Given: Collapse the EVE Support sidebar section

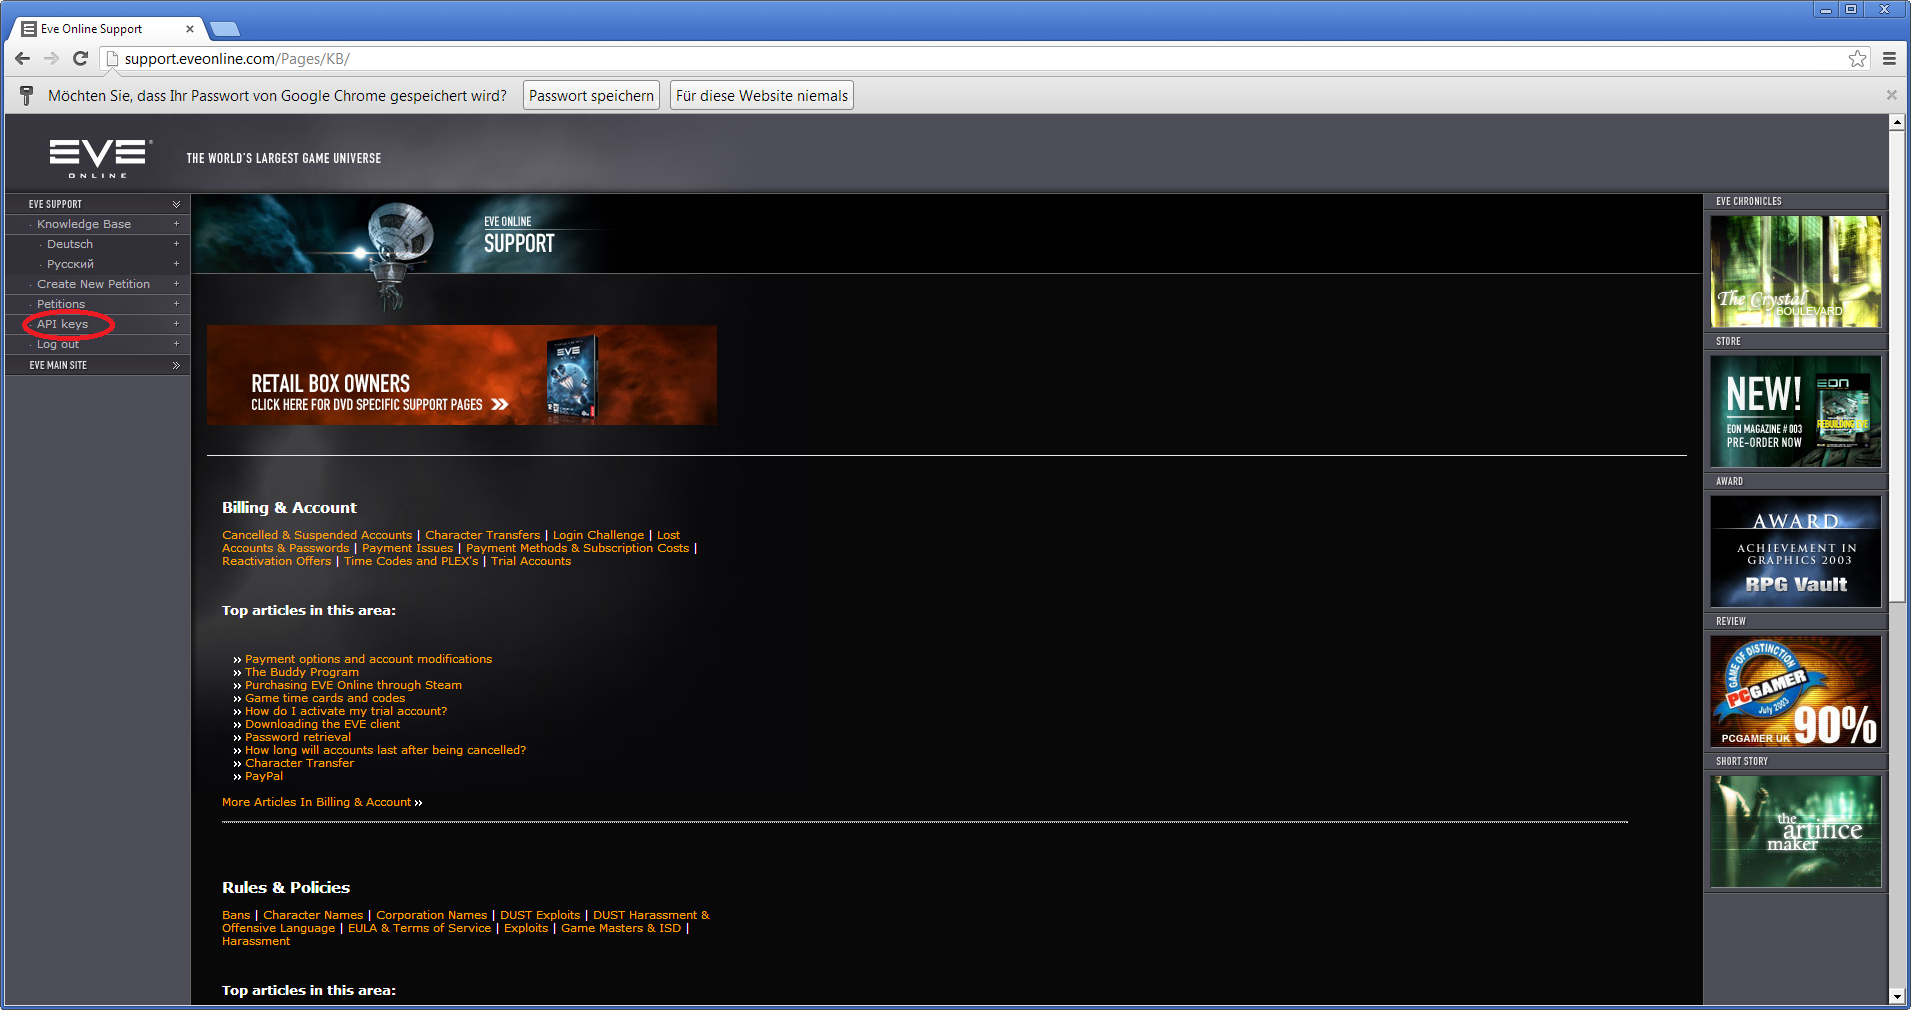Looking at the screenshot, I should [176, 204].
